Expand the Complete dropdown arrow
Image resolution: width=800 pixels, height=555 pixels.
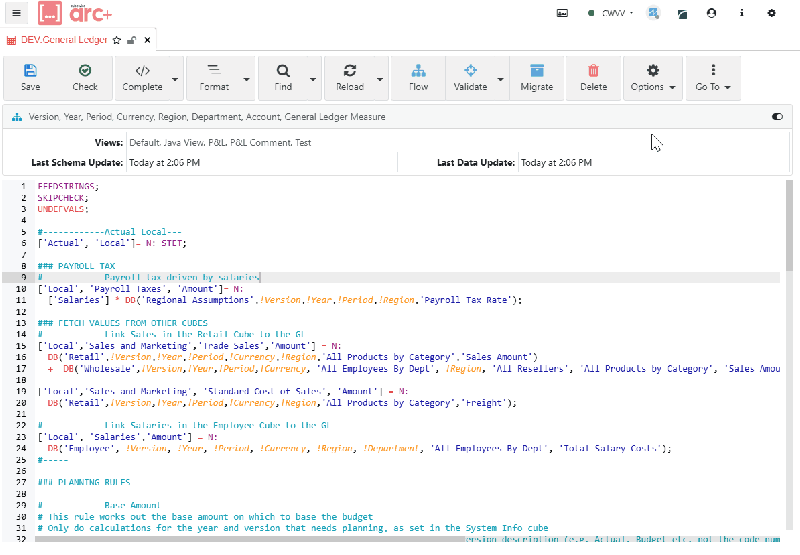pyautogui.click(x=175, y=79)
